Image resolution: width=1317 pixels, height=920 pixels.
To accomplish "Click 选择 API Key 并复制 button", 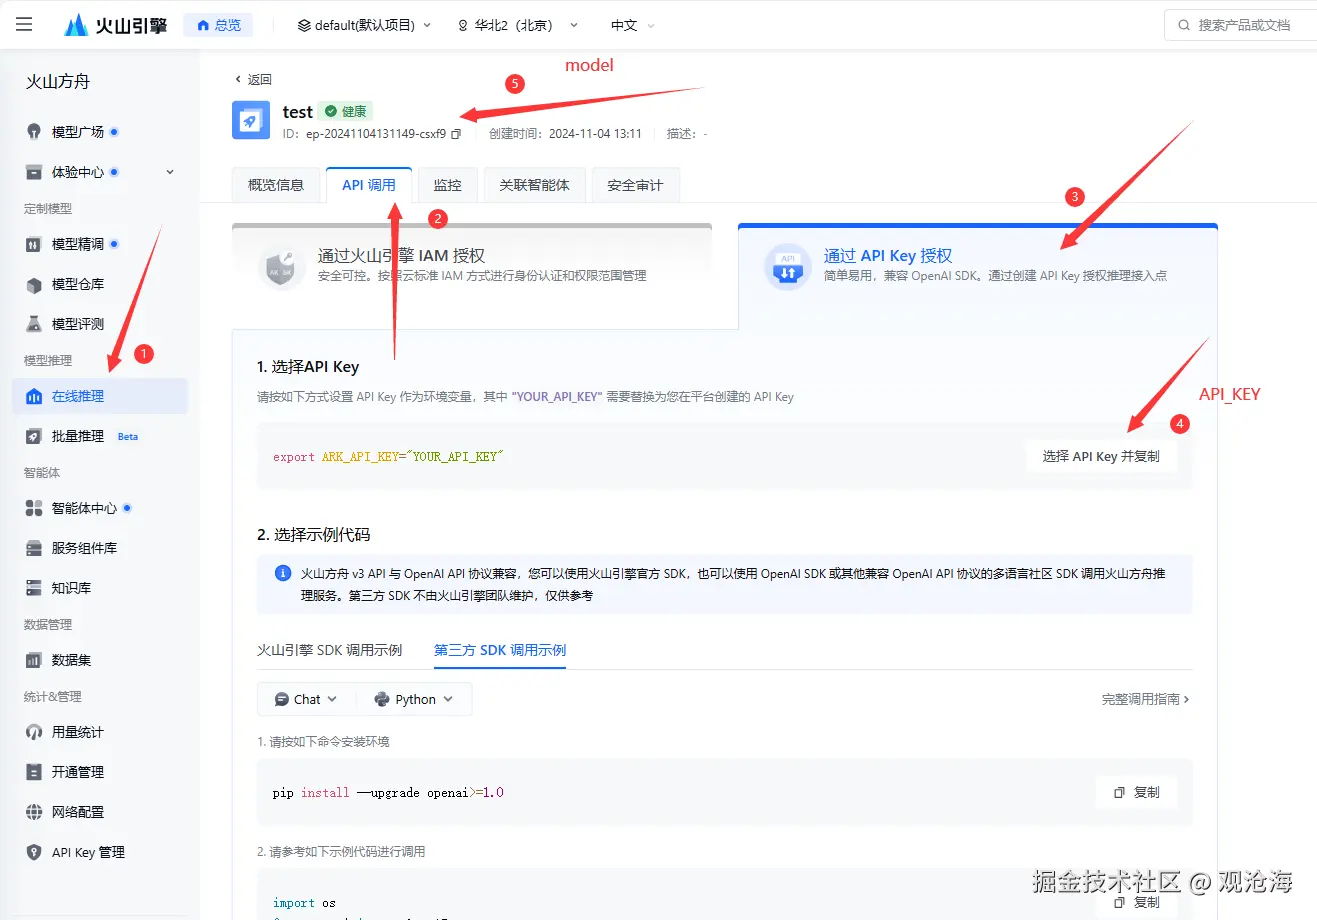I will pyautogui.click(x=1101, y=456).
